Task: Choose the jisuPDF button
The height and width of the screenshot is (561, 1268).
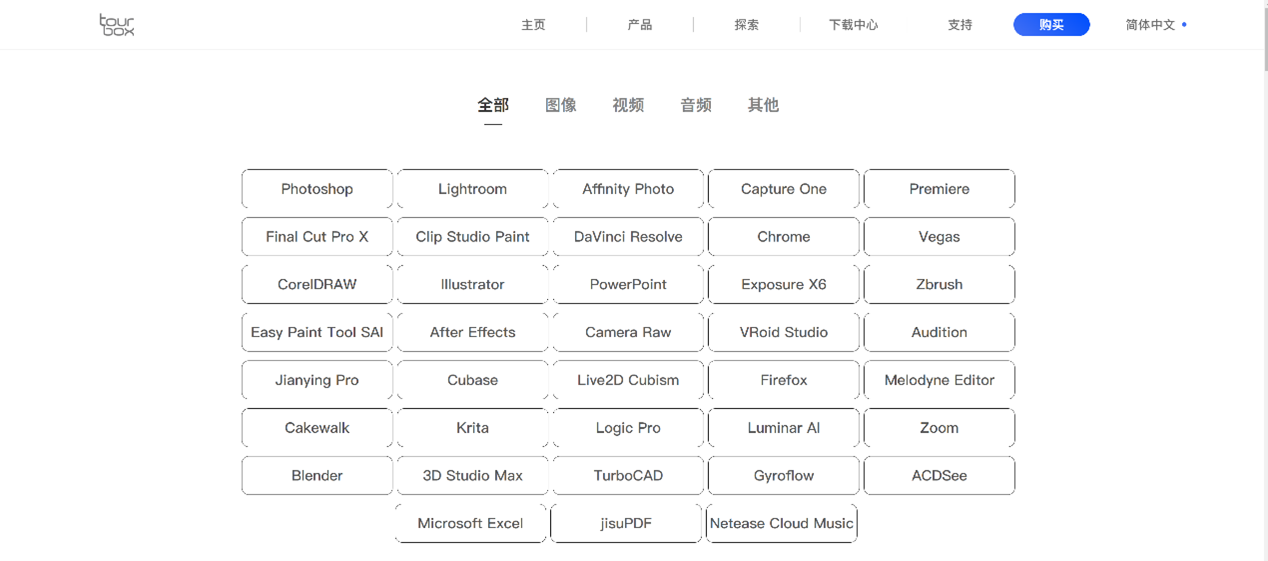Action: click(x=626, y=523)
